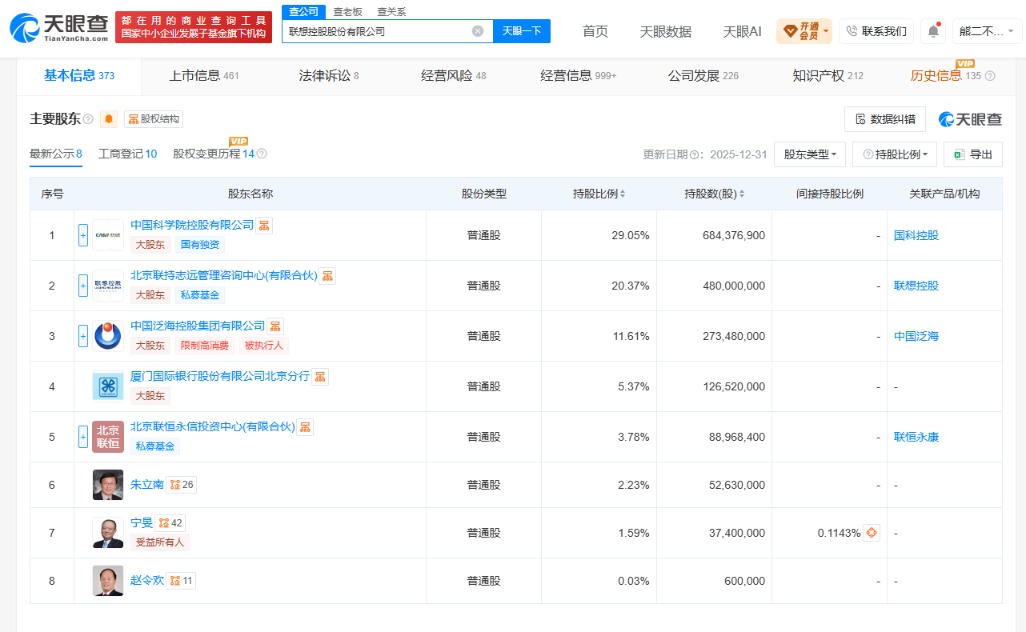Click the 导出 export button

click(973, 154)
